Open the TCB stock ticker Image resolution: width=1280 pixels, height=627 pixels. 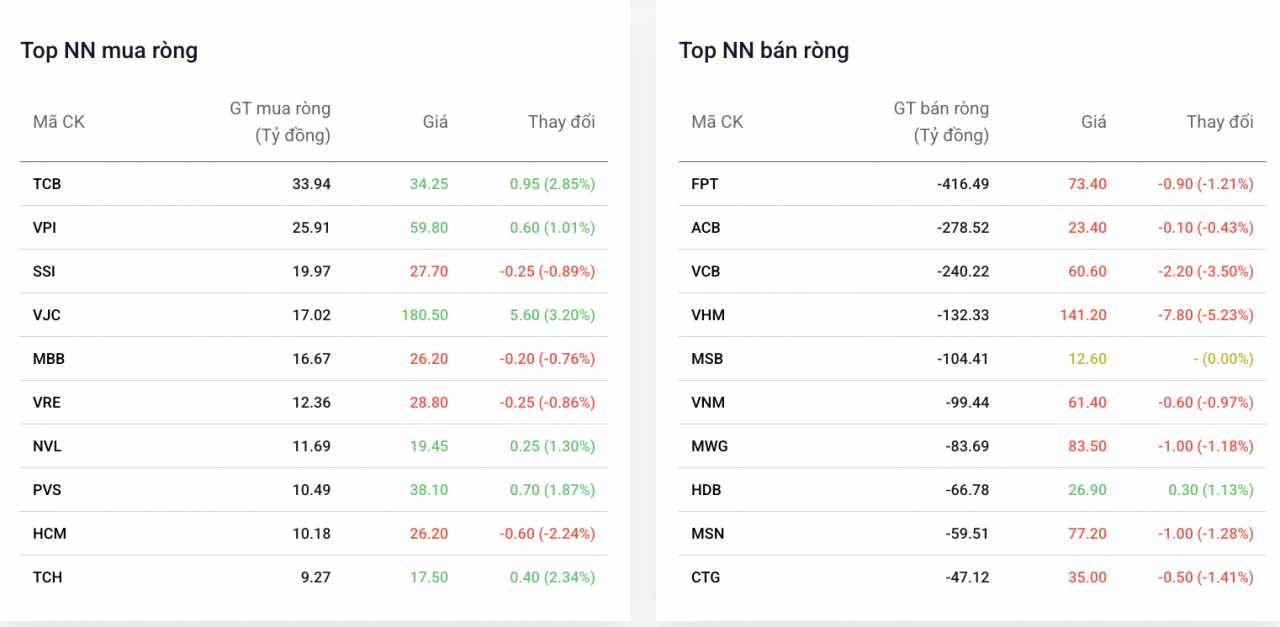pyautogui.click(x=47, y=184)
